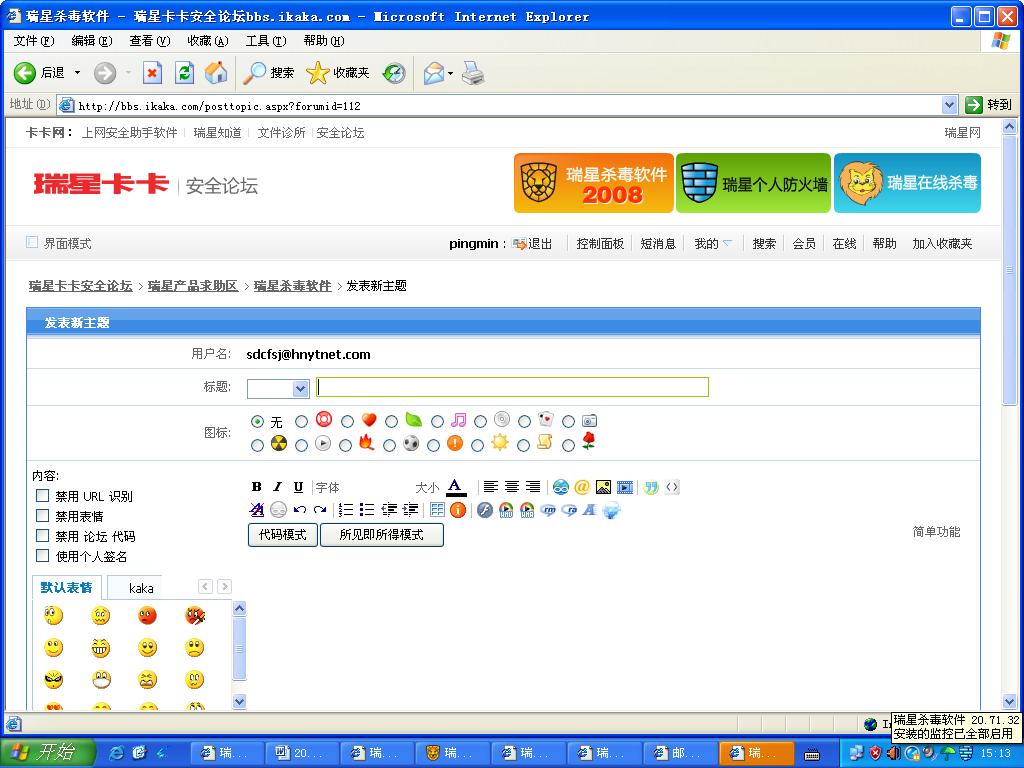This screenshot has height=768, width=1024.
Task: Undo the last edit in the editor
Action: click(300, 509)
